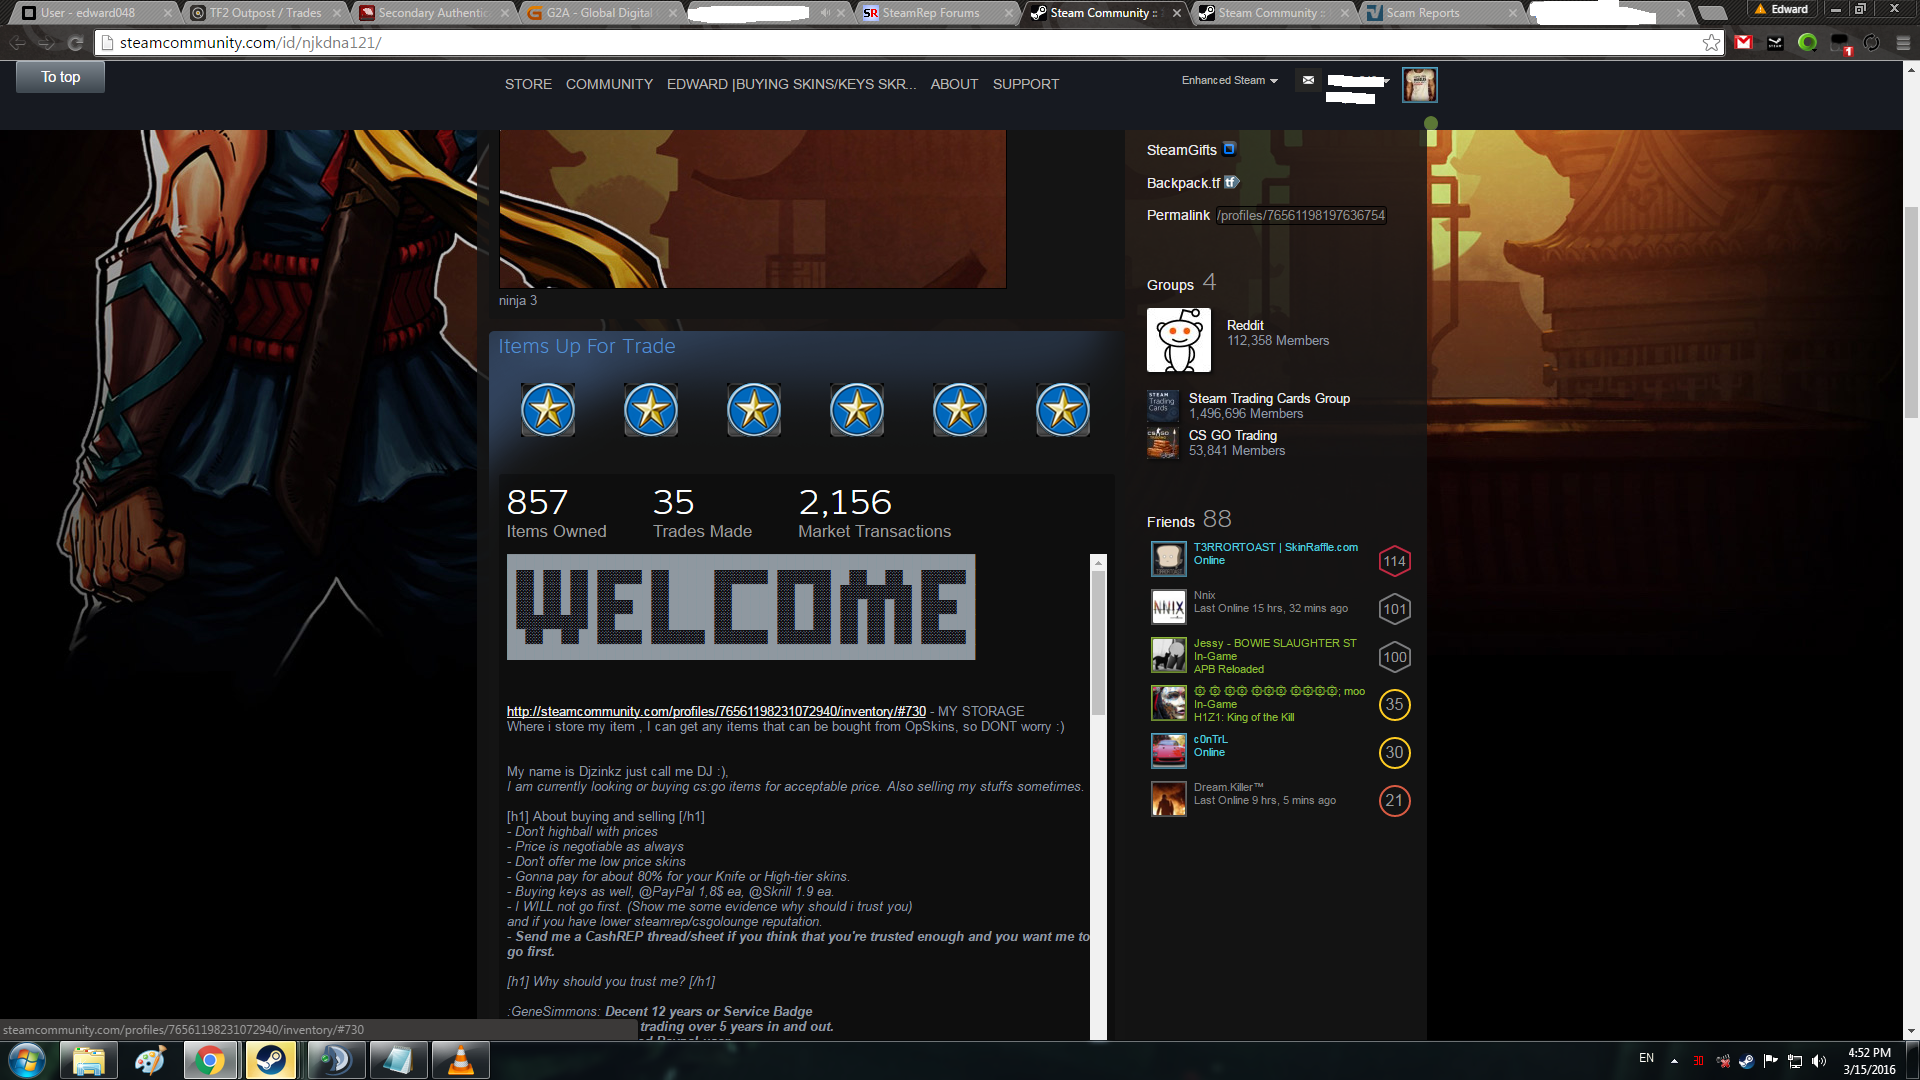This screenshot has height=1080, width=1920.
Task: Launch VLC from the Windows taskbar
Action: [460, 1060]
